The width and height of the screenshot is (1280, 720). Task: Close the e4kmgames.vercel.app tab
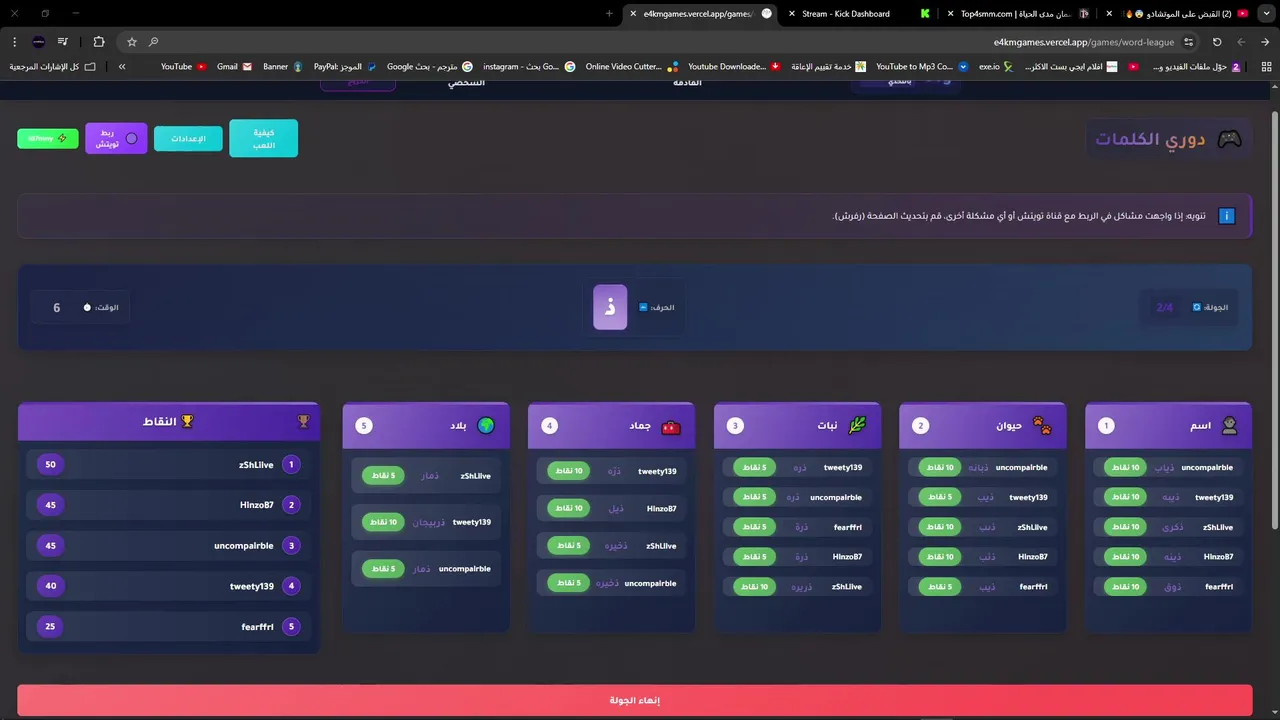(633, 14)
